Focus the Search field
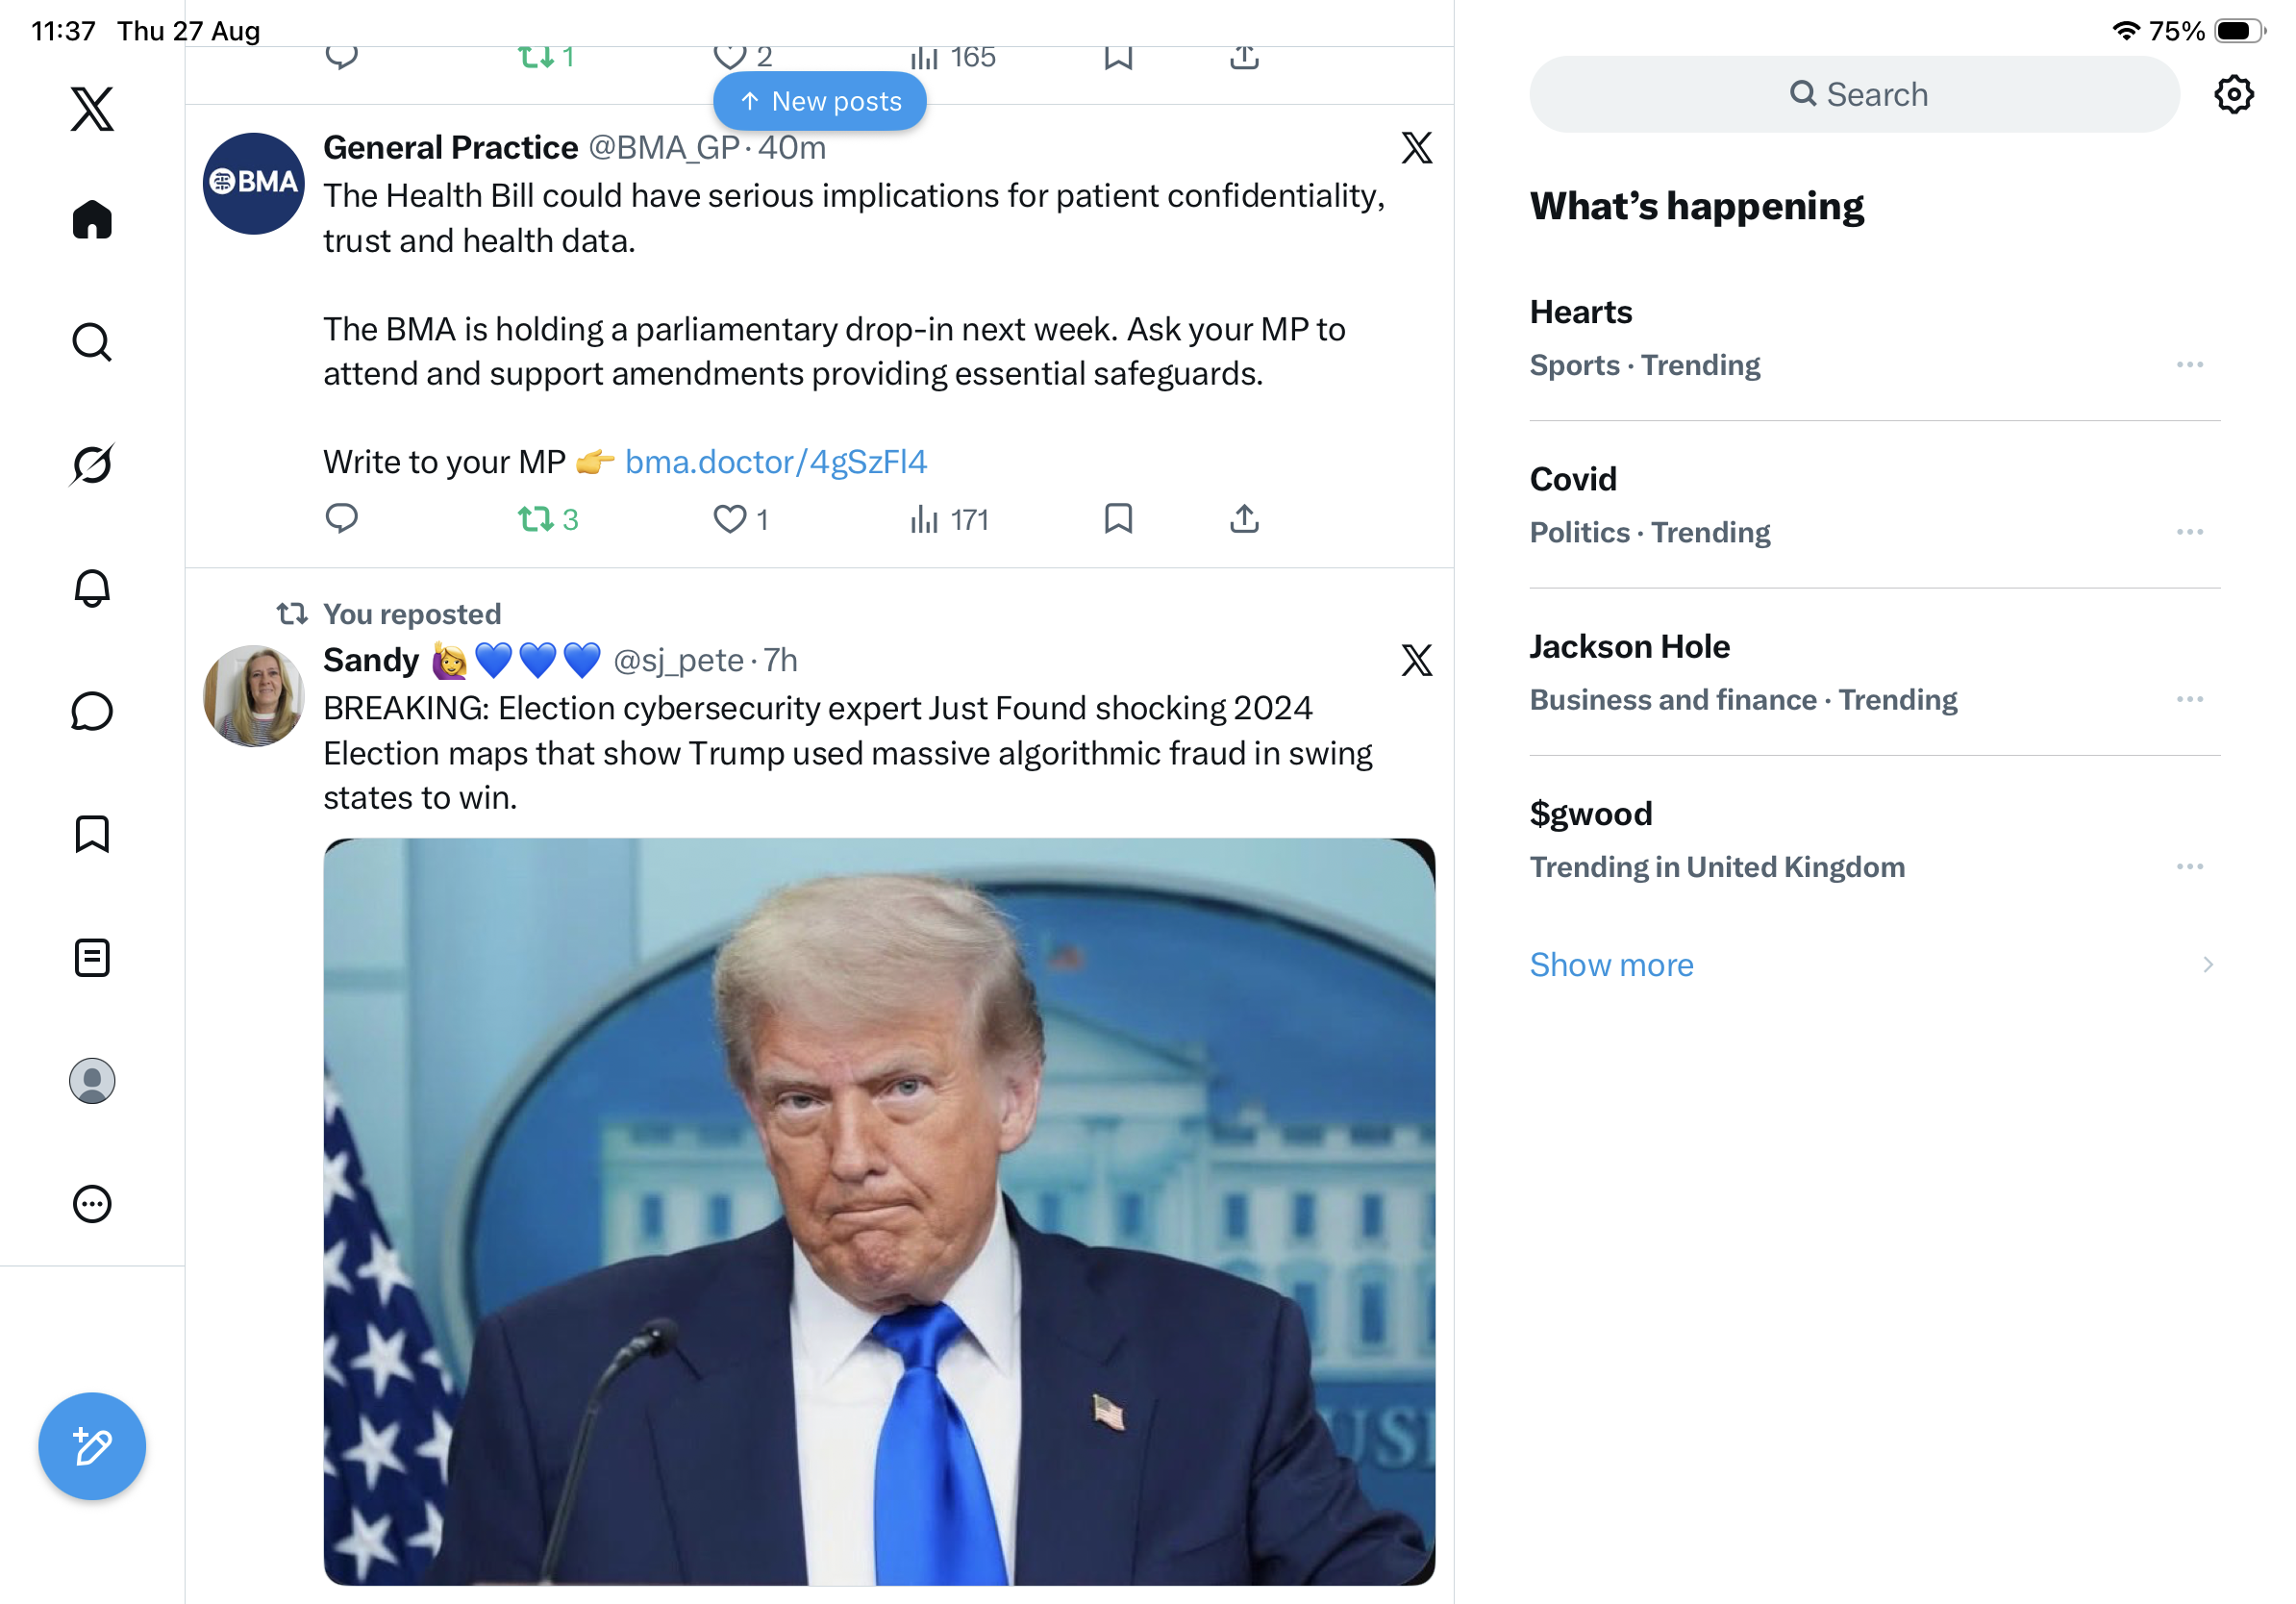The height and width of the screenshot is (1604, 2296). tap(1854, 94)
